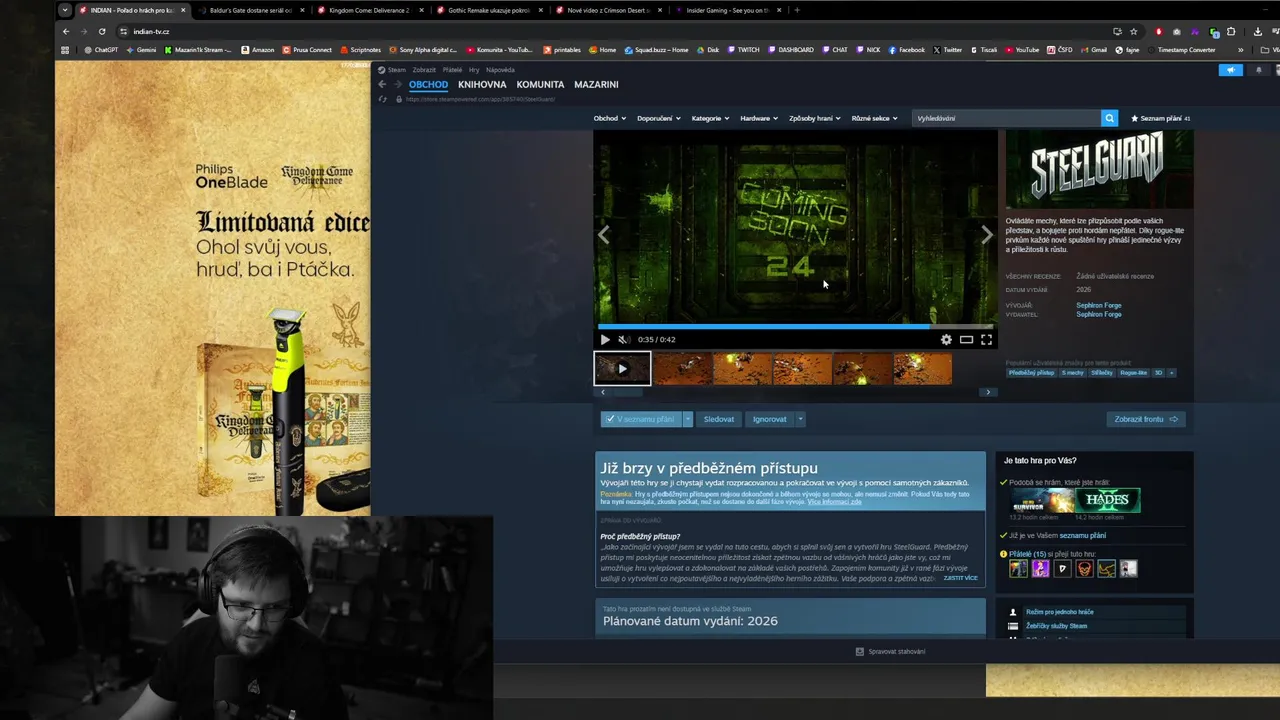Close the INDIAN browser tab

coord(183,10)
